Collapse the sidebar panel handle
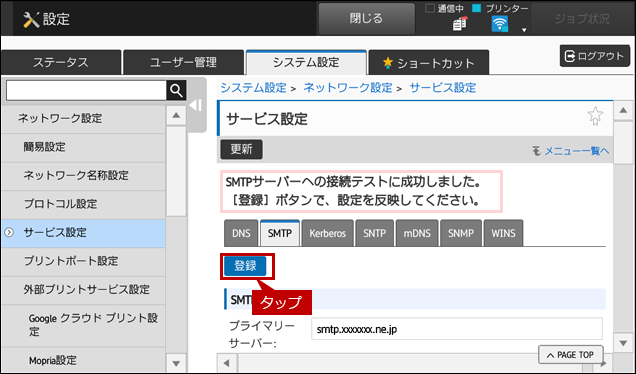Screen dimensions: 636x374 point(197,105)
